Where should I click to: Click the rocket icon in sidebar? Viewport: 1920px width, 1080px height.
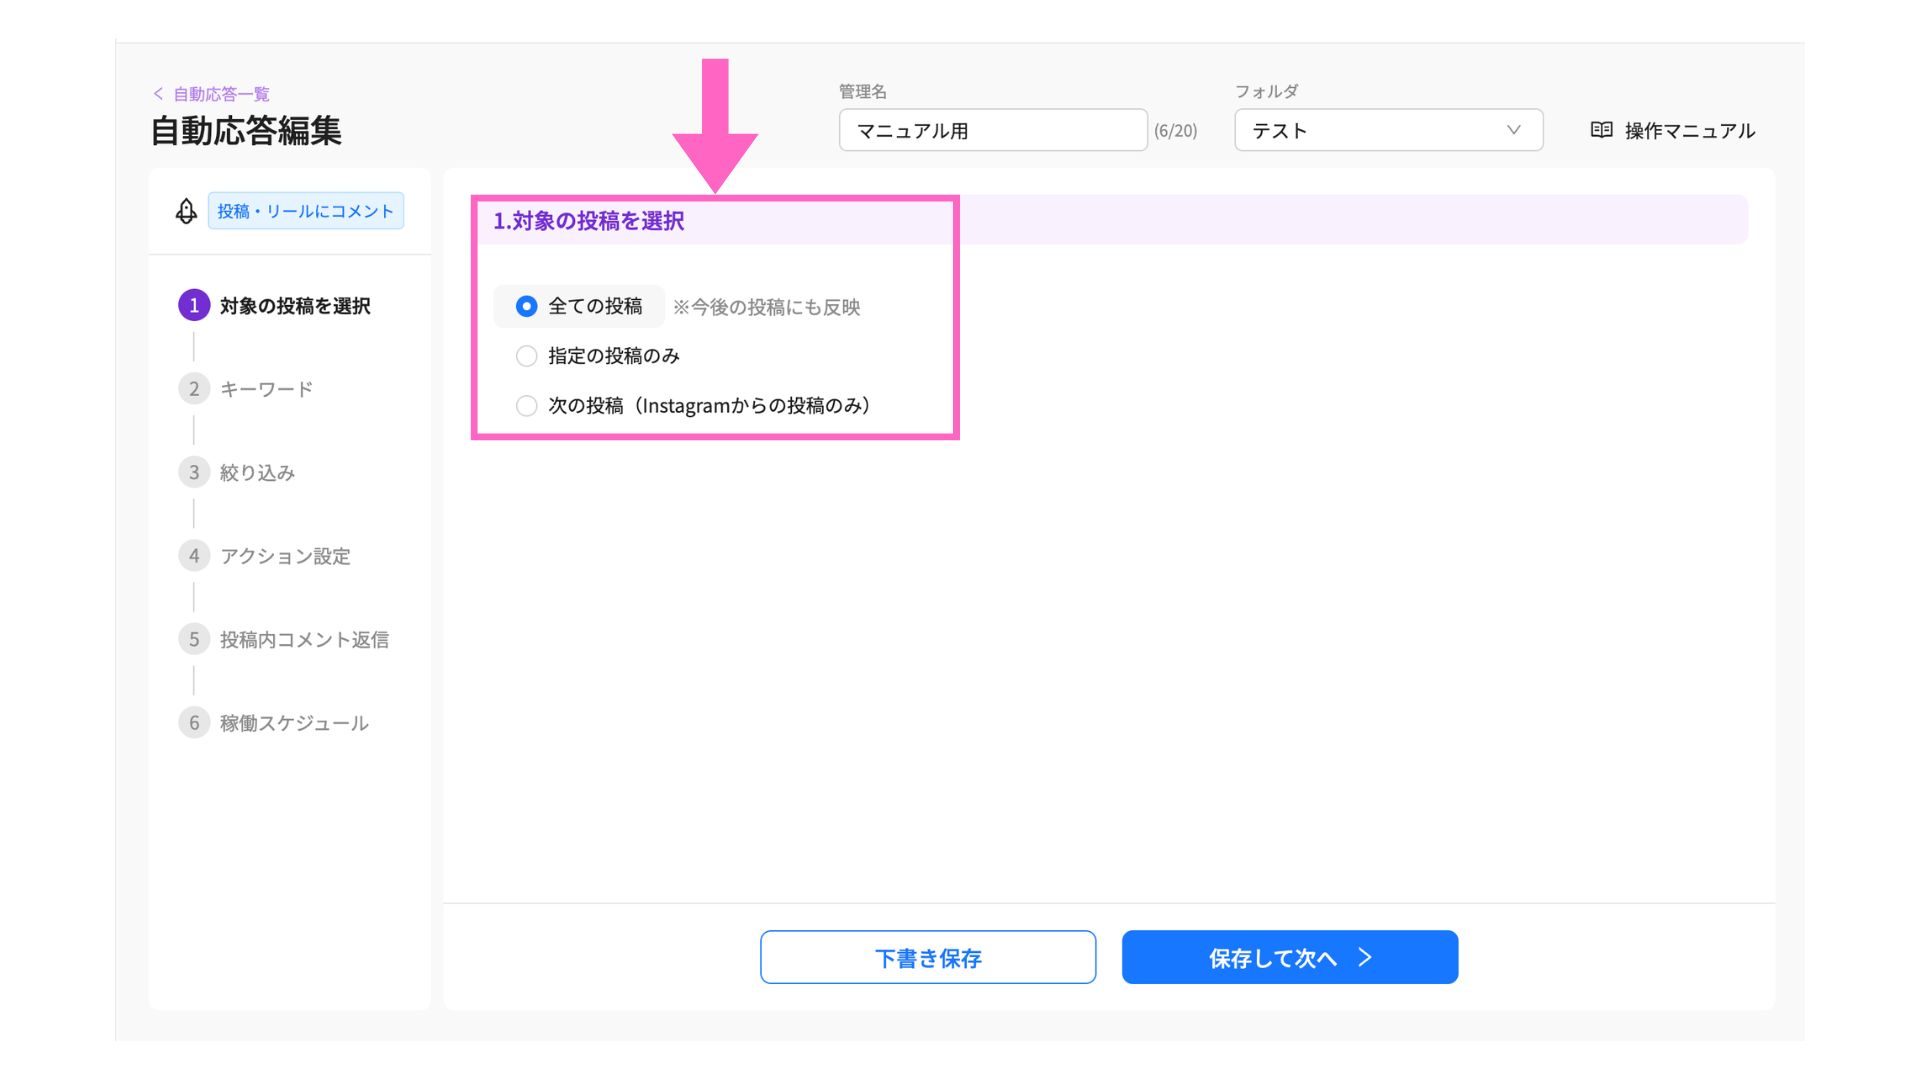point(186,211)
